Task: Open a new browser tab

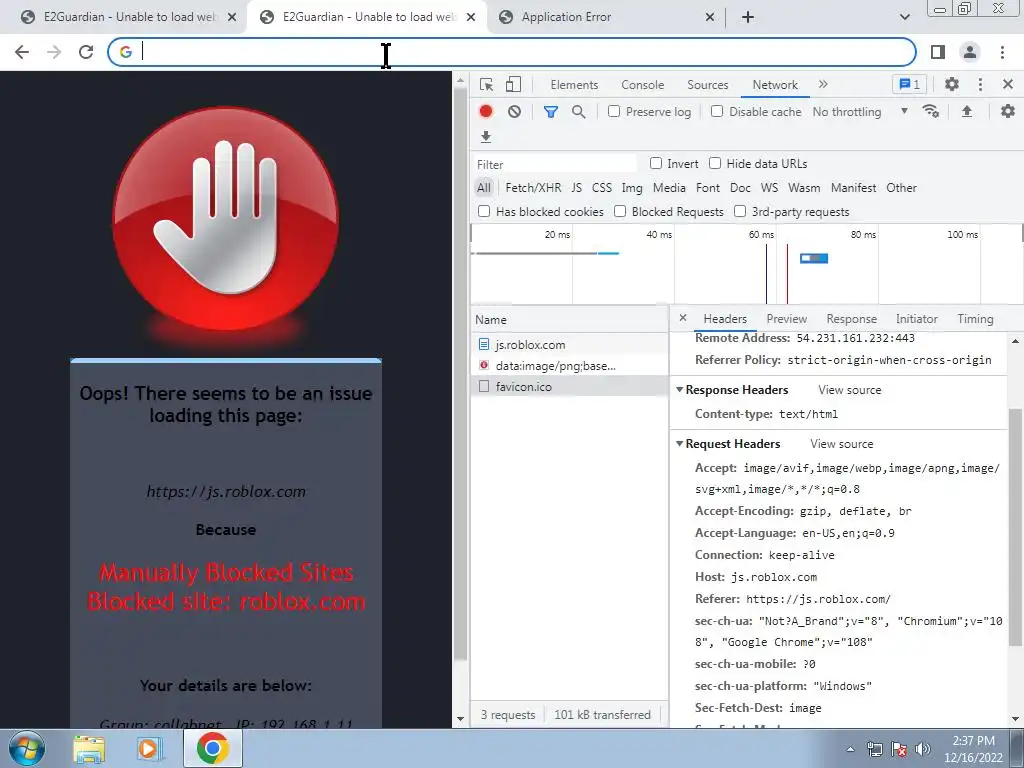Action: pyautogui.click(x=748, y=17)
